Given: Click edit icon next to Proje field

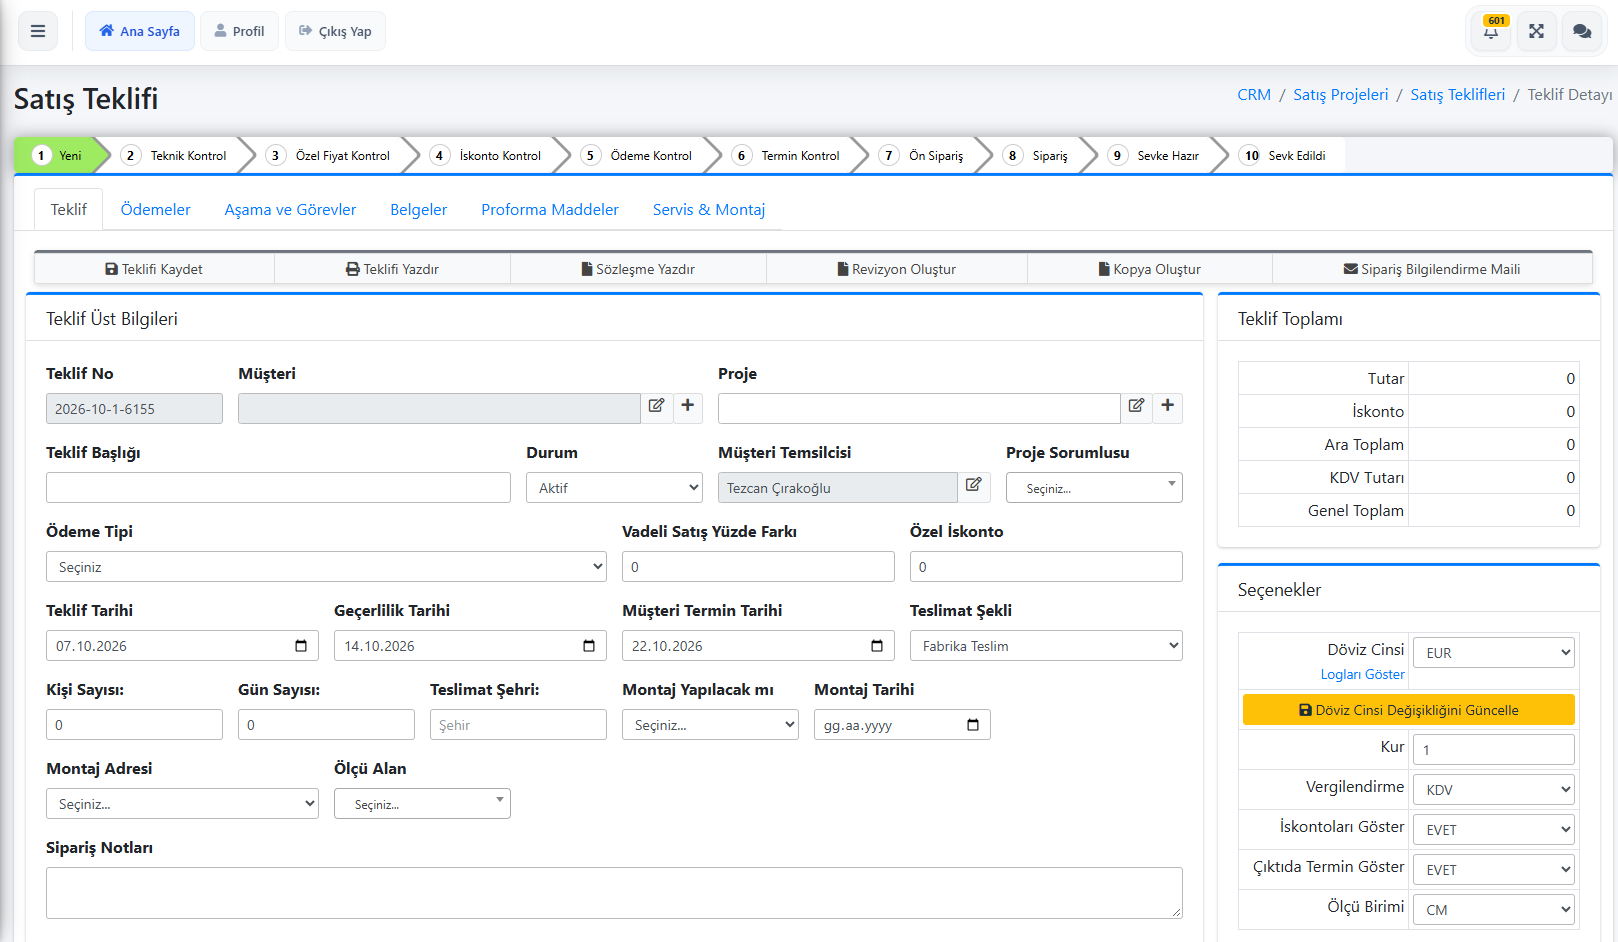Looking at the screenshot, I should (x=1136, y=406).
